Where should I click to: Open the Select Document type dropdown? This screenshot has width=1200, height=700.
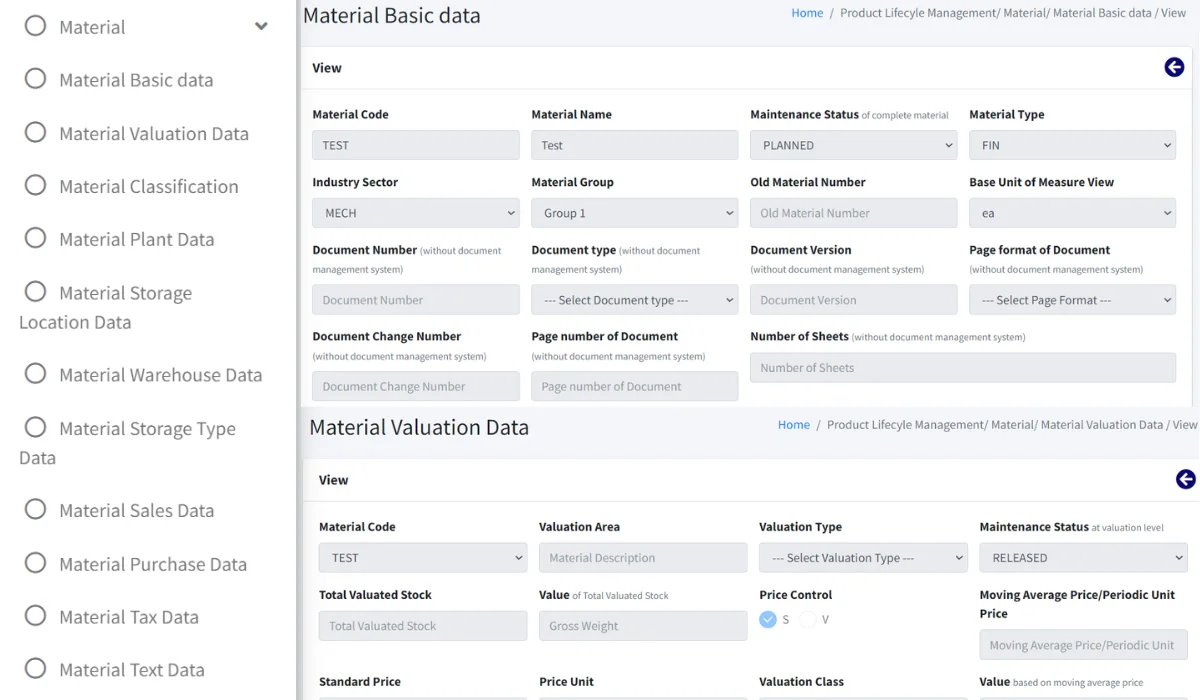(x=634, y=299)
